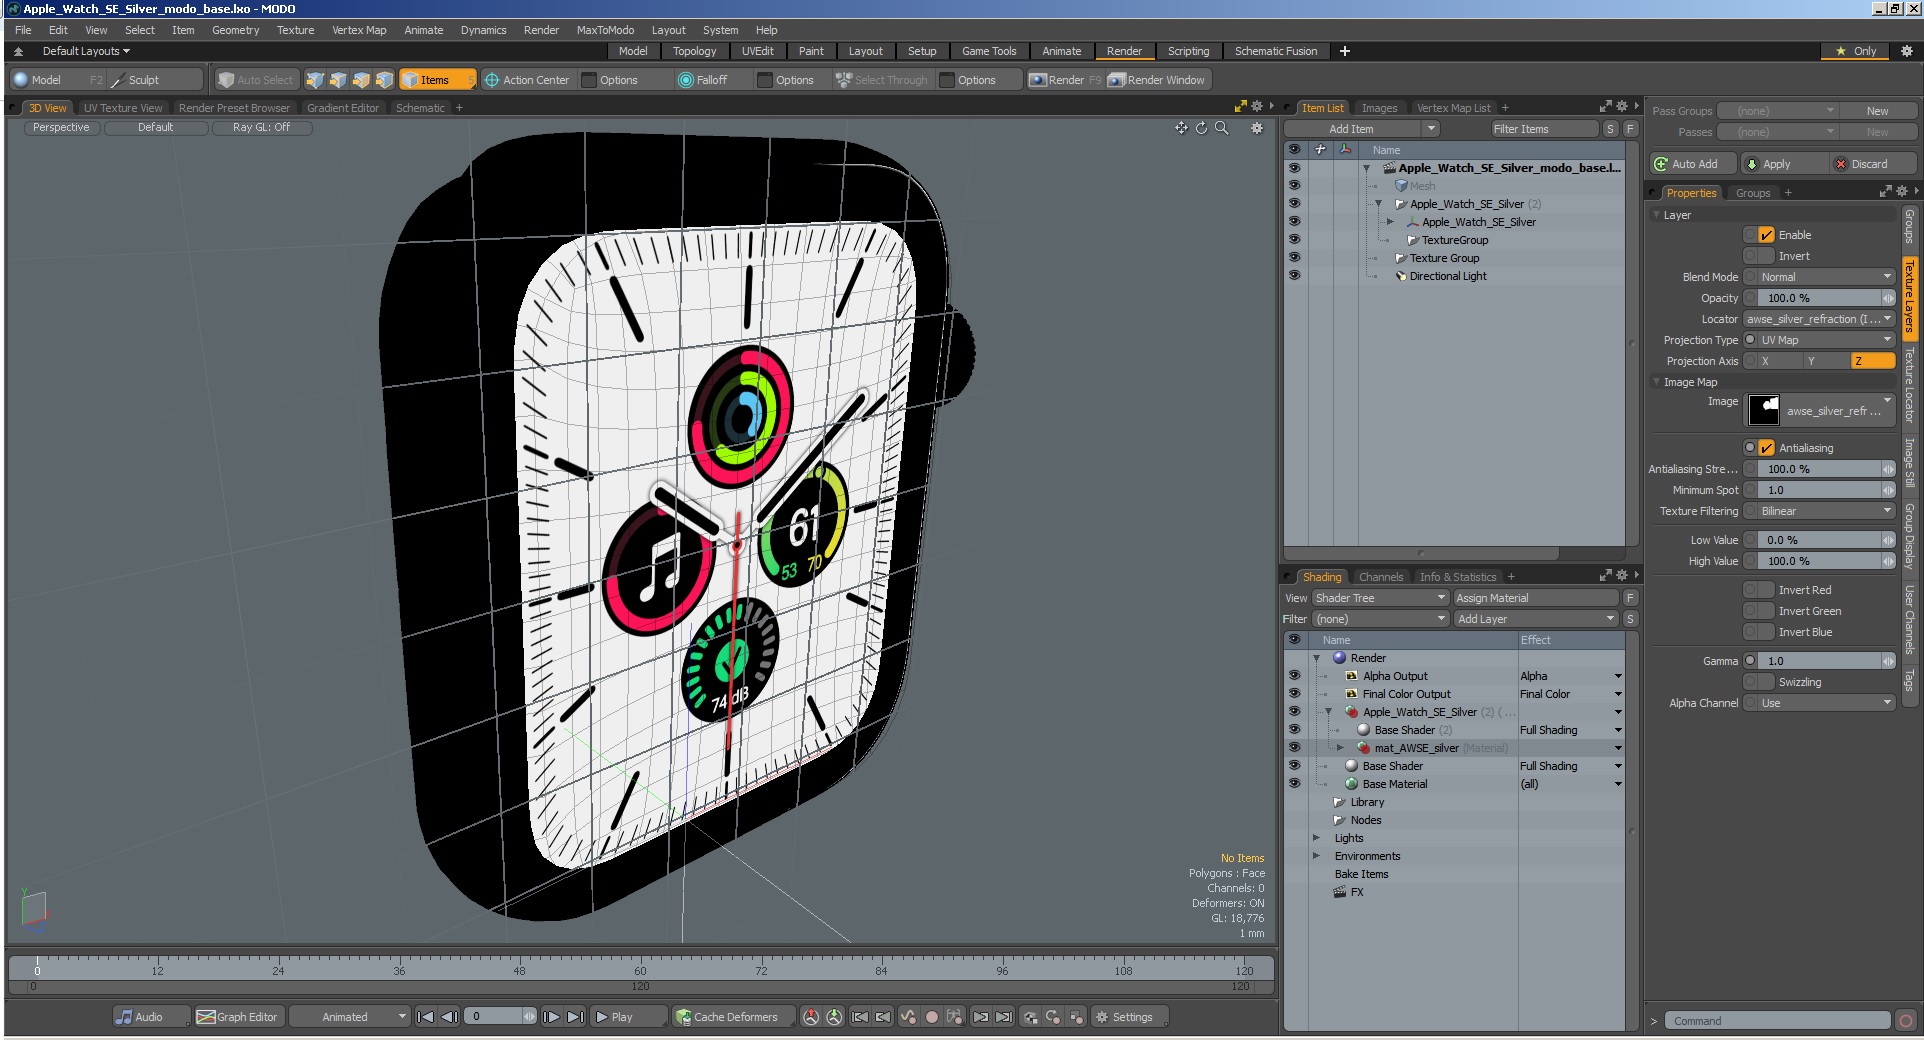Viewport: 1924px width, 1040px height.
Task: Activate Items selection mode
Action: (437, 80)
